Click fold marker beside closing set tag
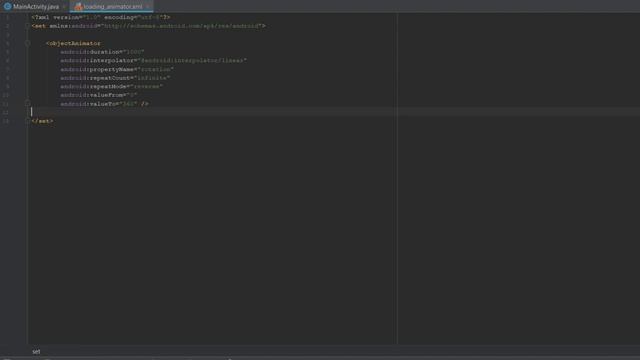Image resolution: width=640 pixels, height=360 pixels. [x=28, y=121]
